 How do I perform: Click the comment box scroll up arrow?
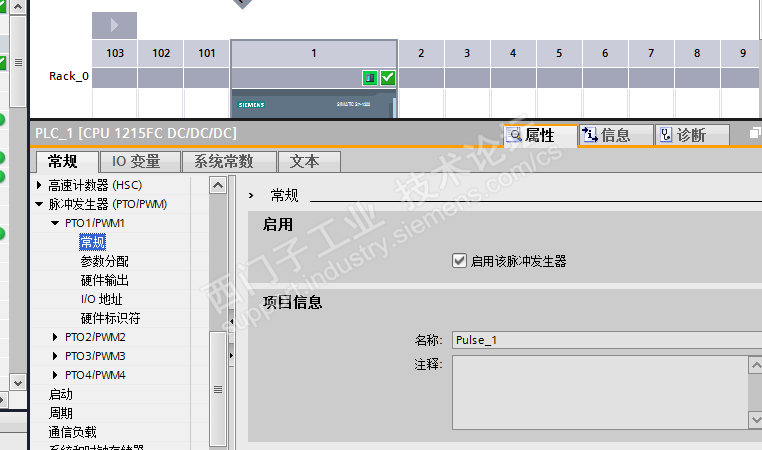point(755,364)
